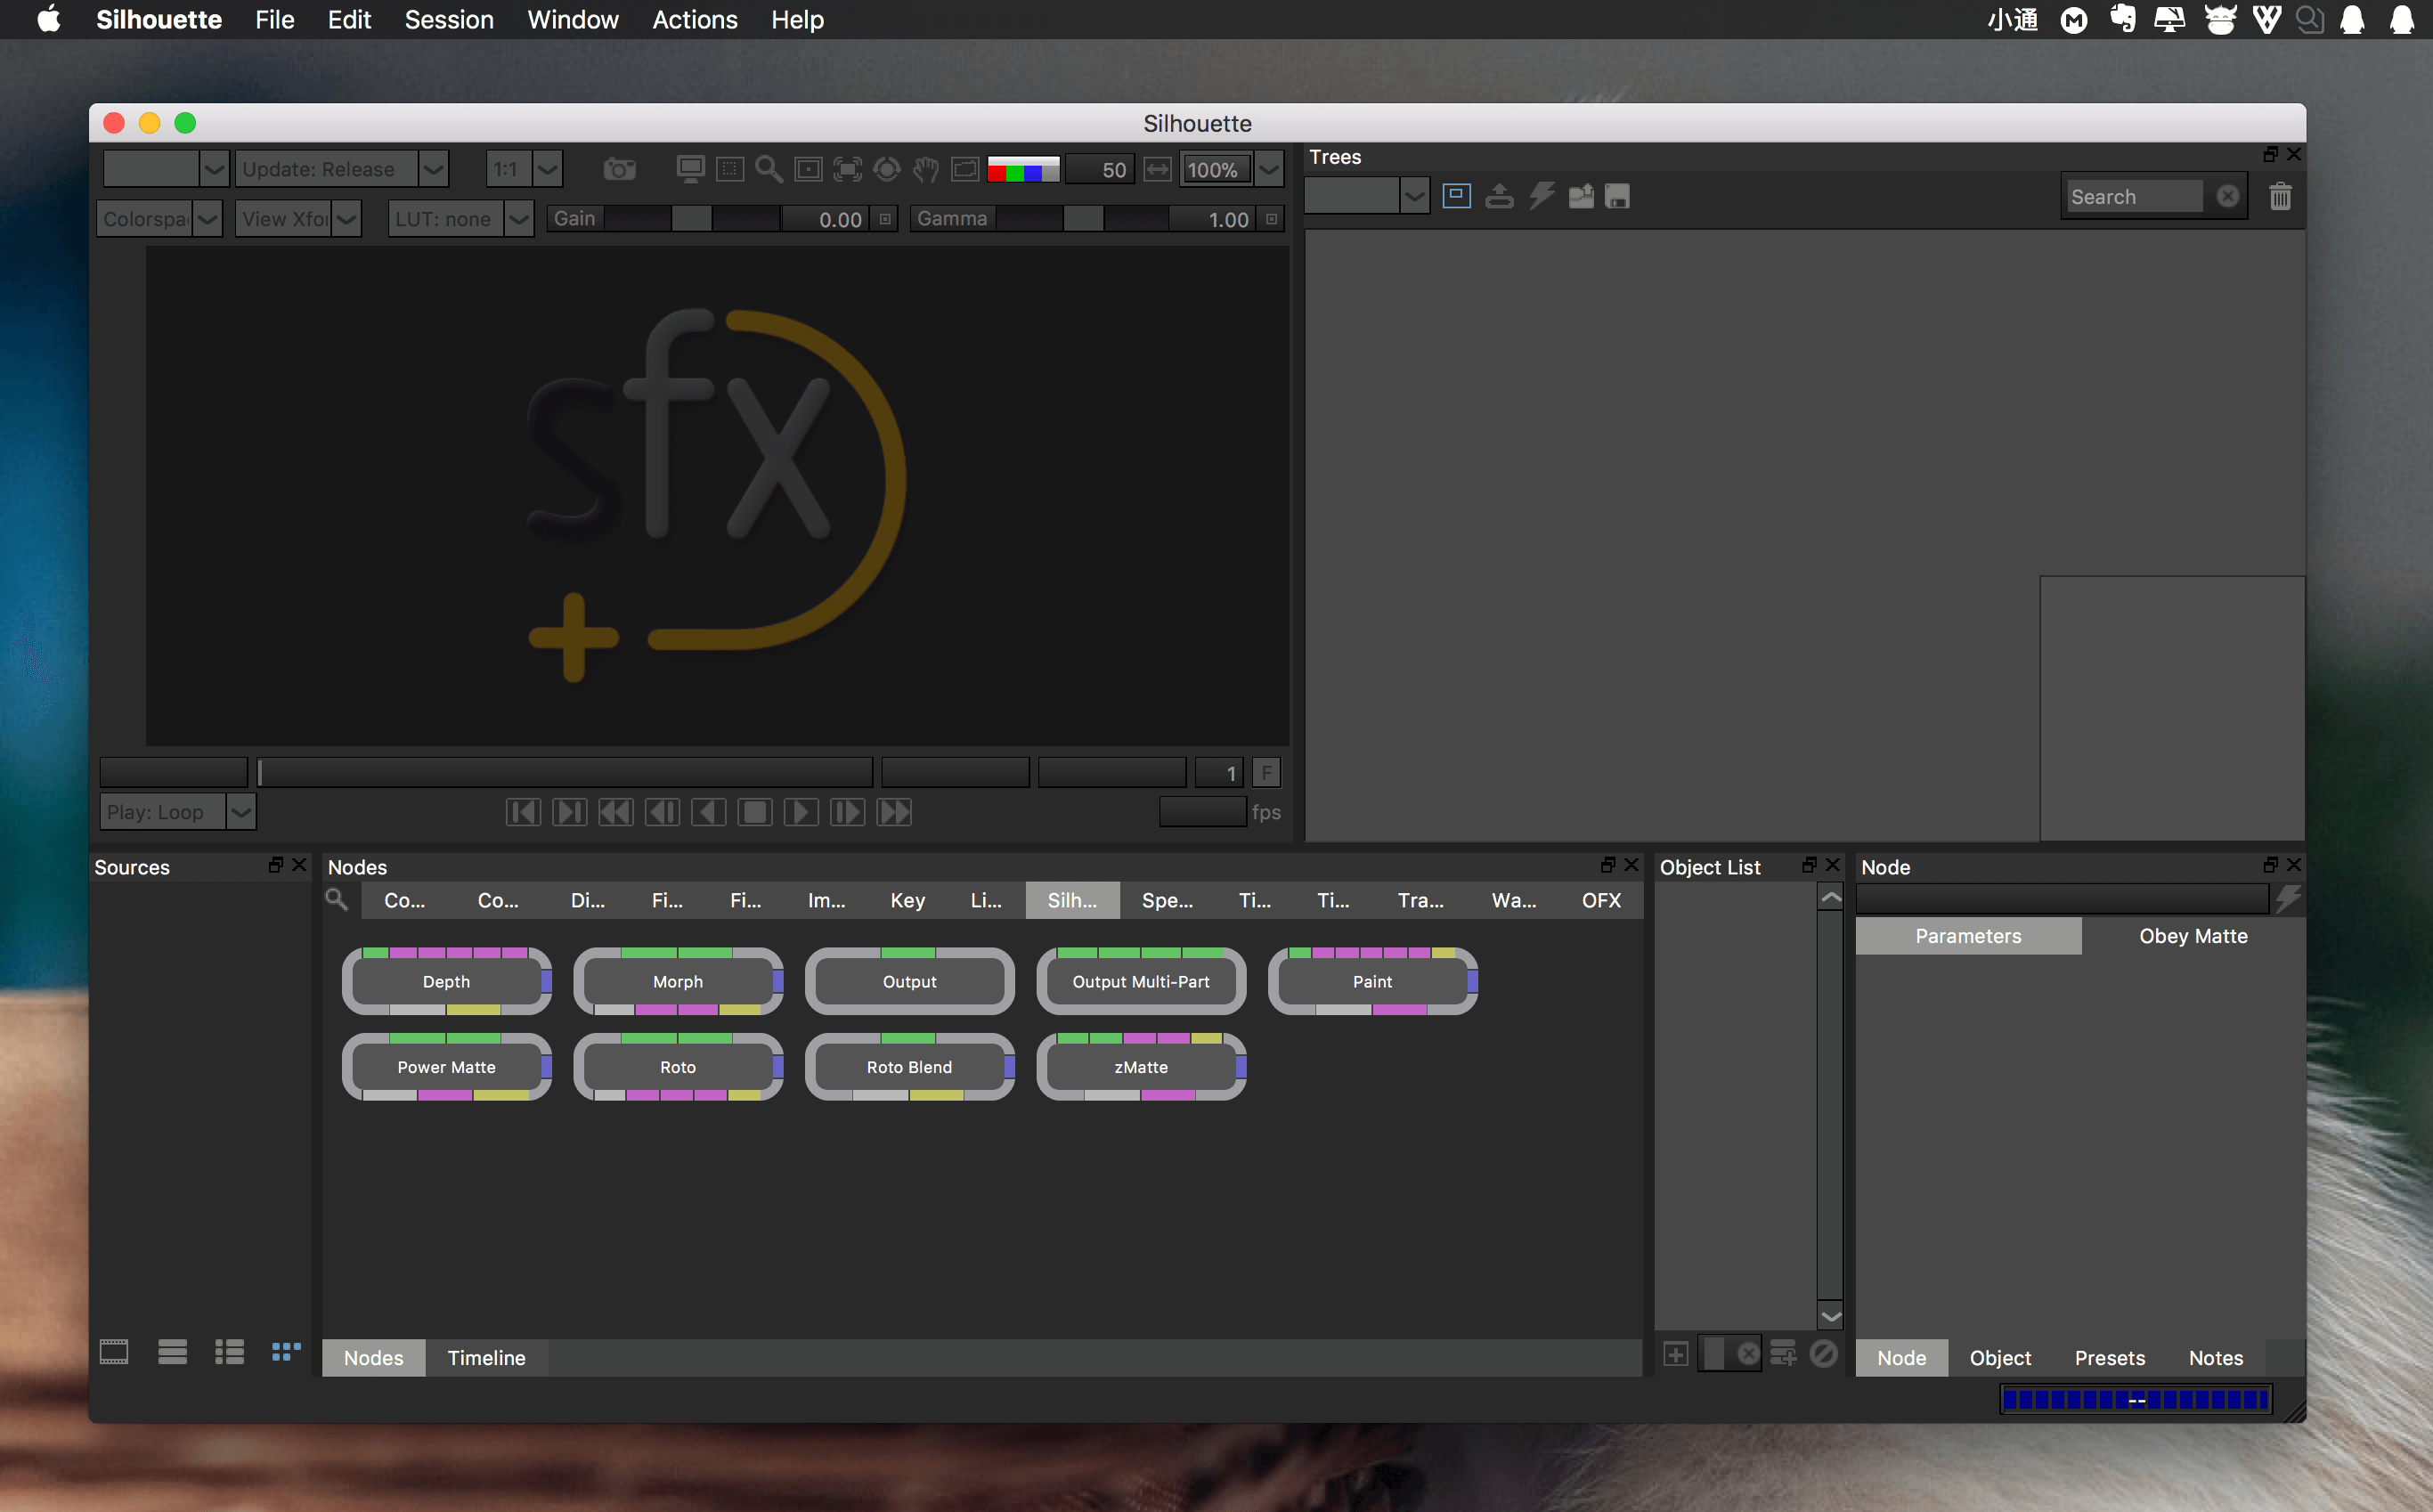The width and height of the screenshot is (2433, 1512).
Task: Click the lightning bolt icon in Trees toolbar
Action: (1541, 196)
